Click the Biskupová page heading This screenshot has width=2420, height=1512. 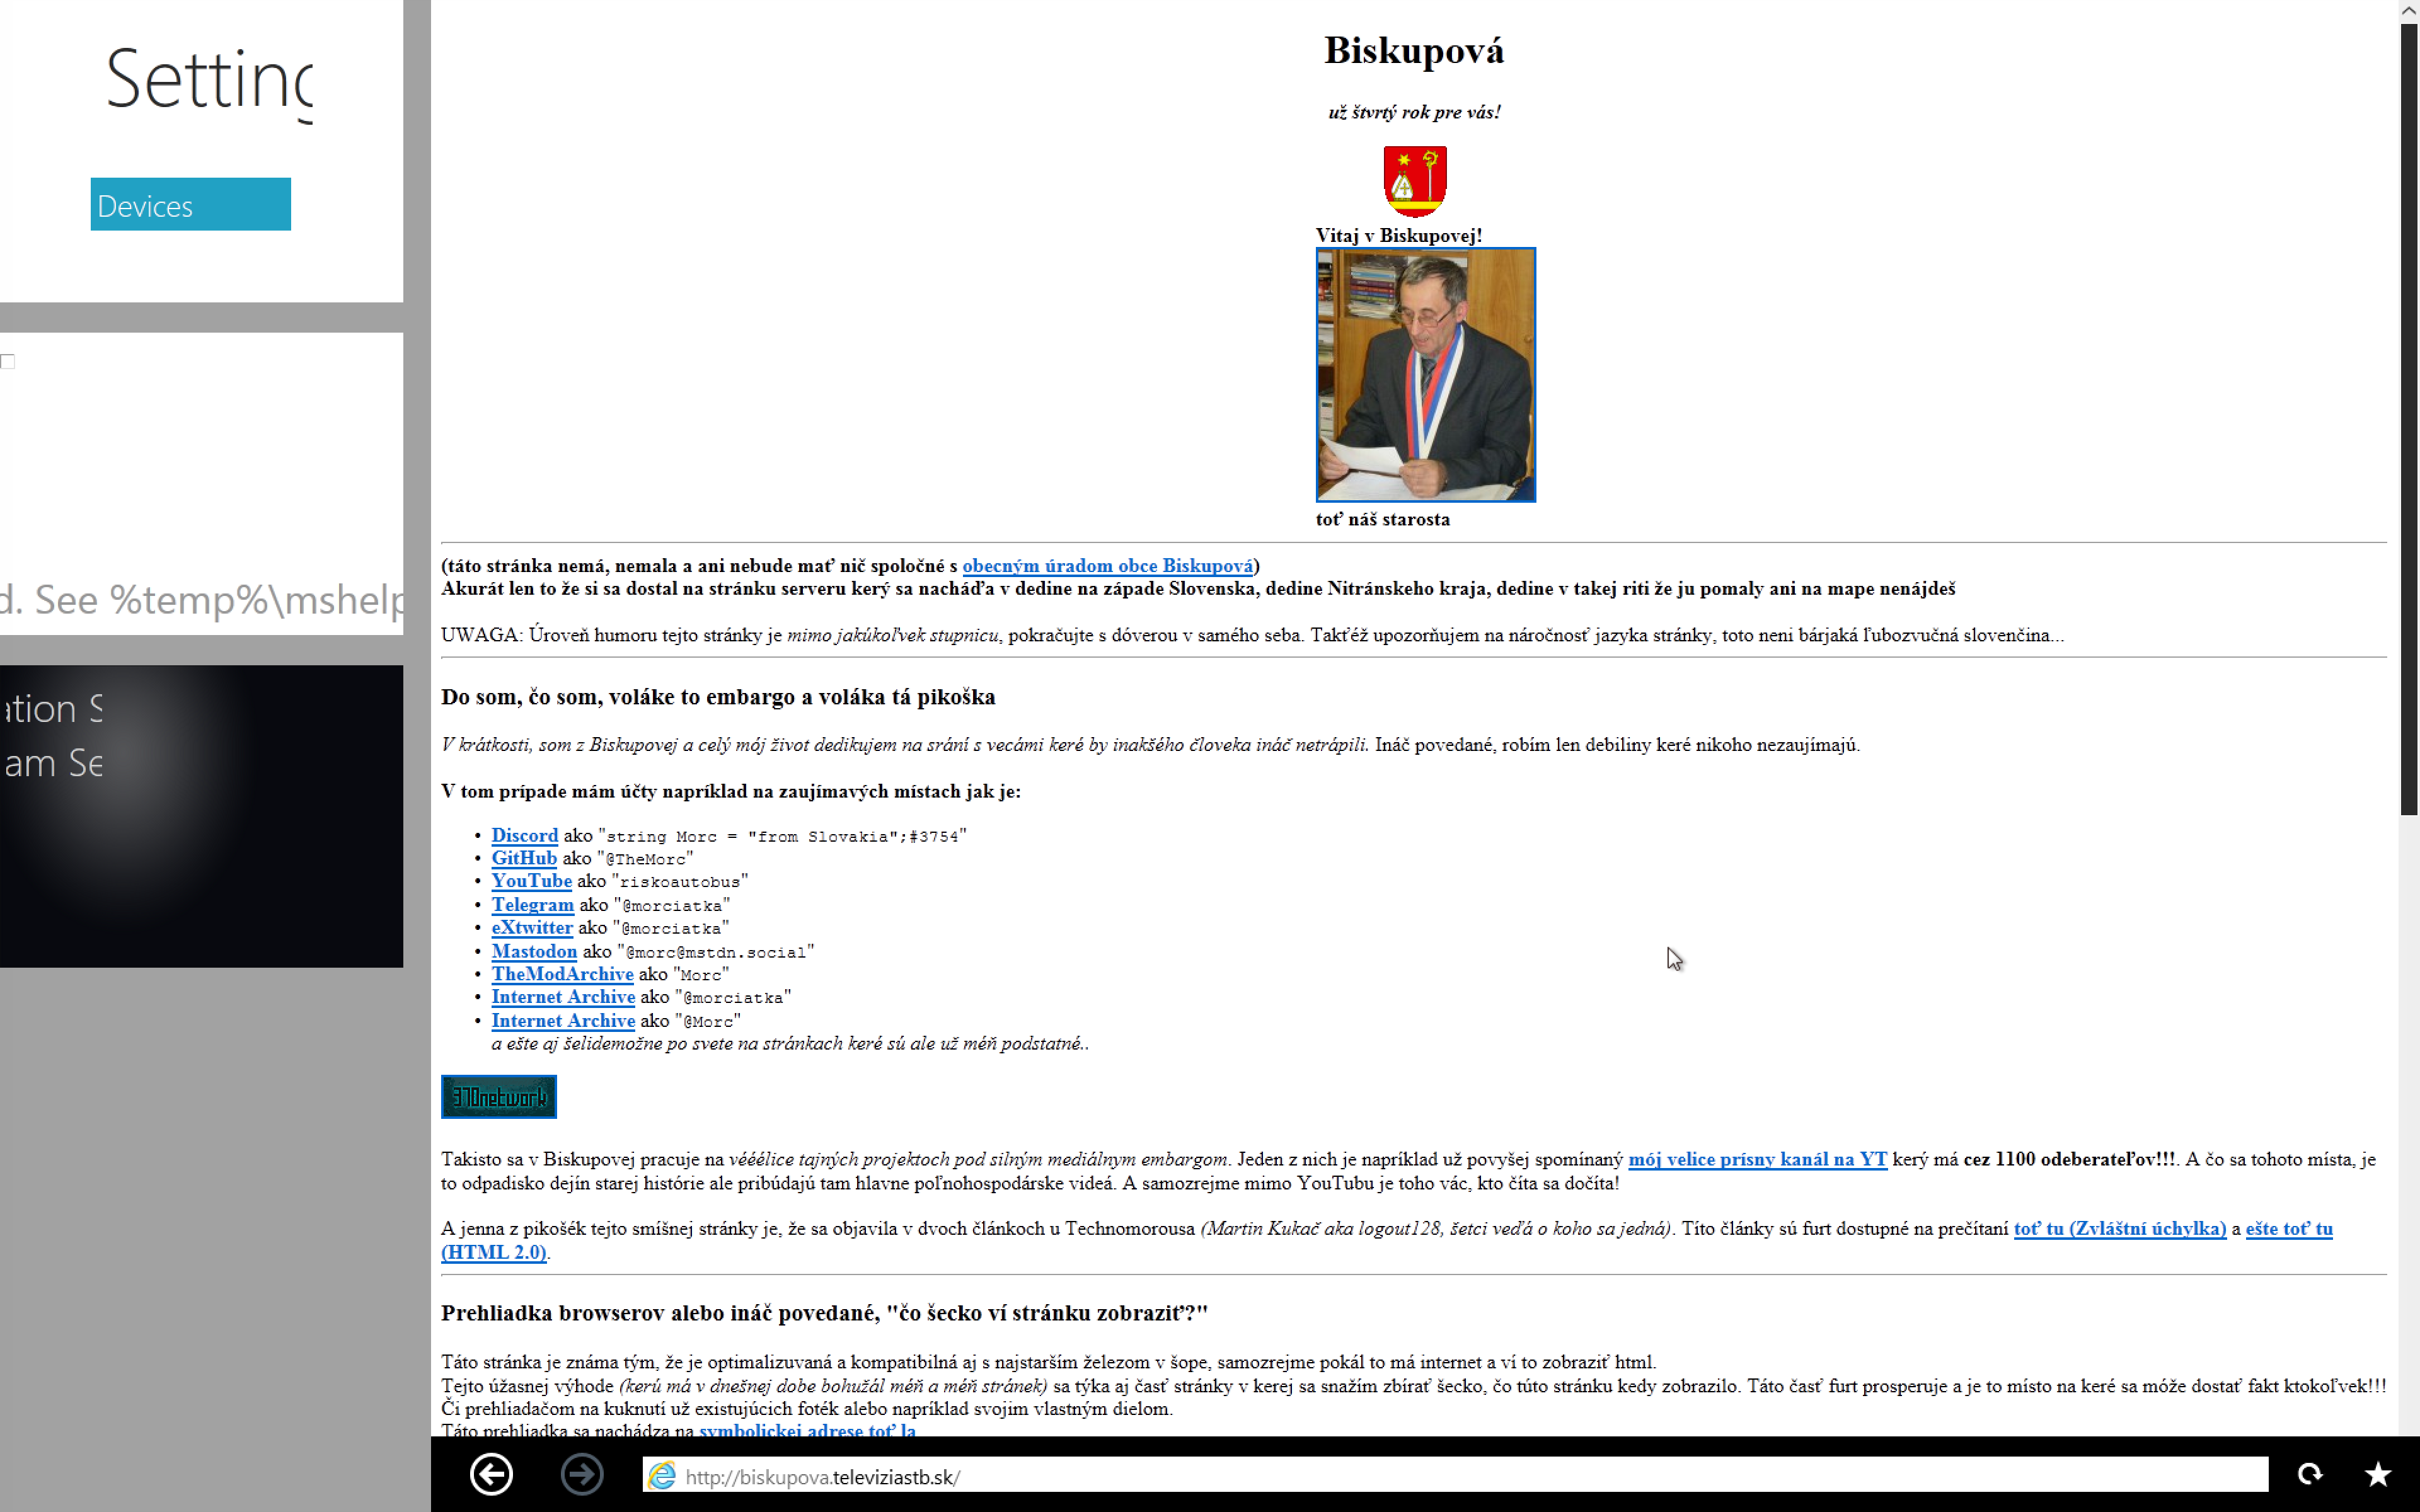coord(1414,50)
